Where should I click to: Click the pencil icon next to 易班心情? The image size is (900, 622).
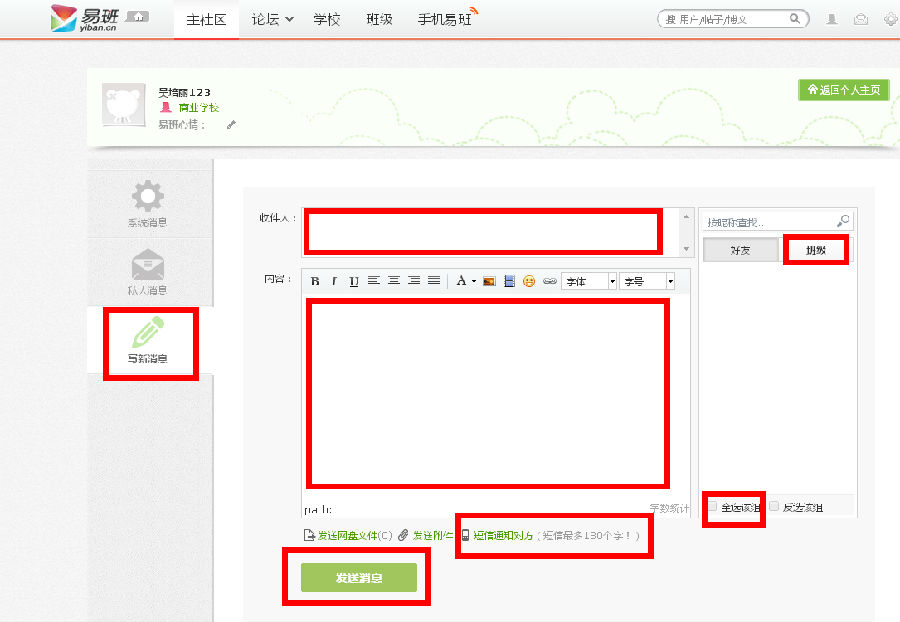(231, 124)
